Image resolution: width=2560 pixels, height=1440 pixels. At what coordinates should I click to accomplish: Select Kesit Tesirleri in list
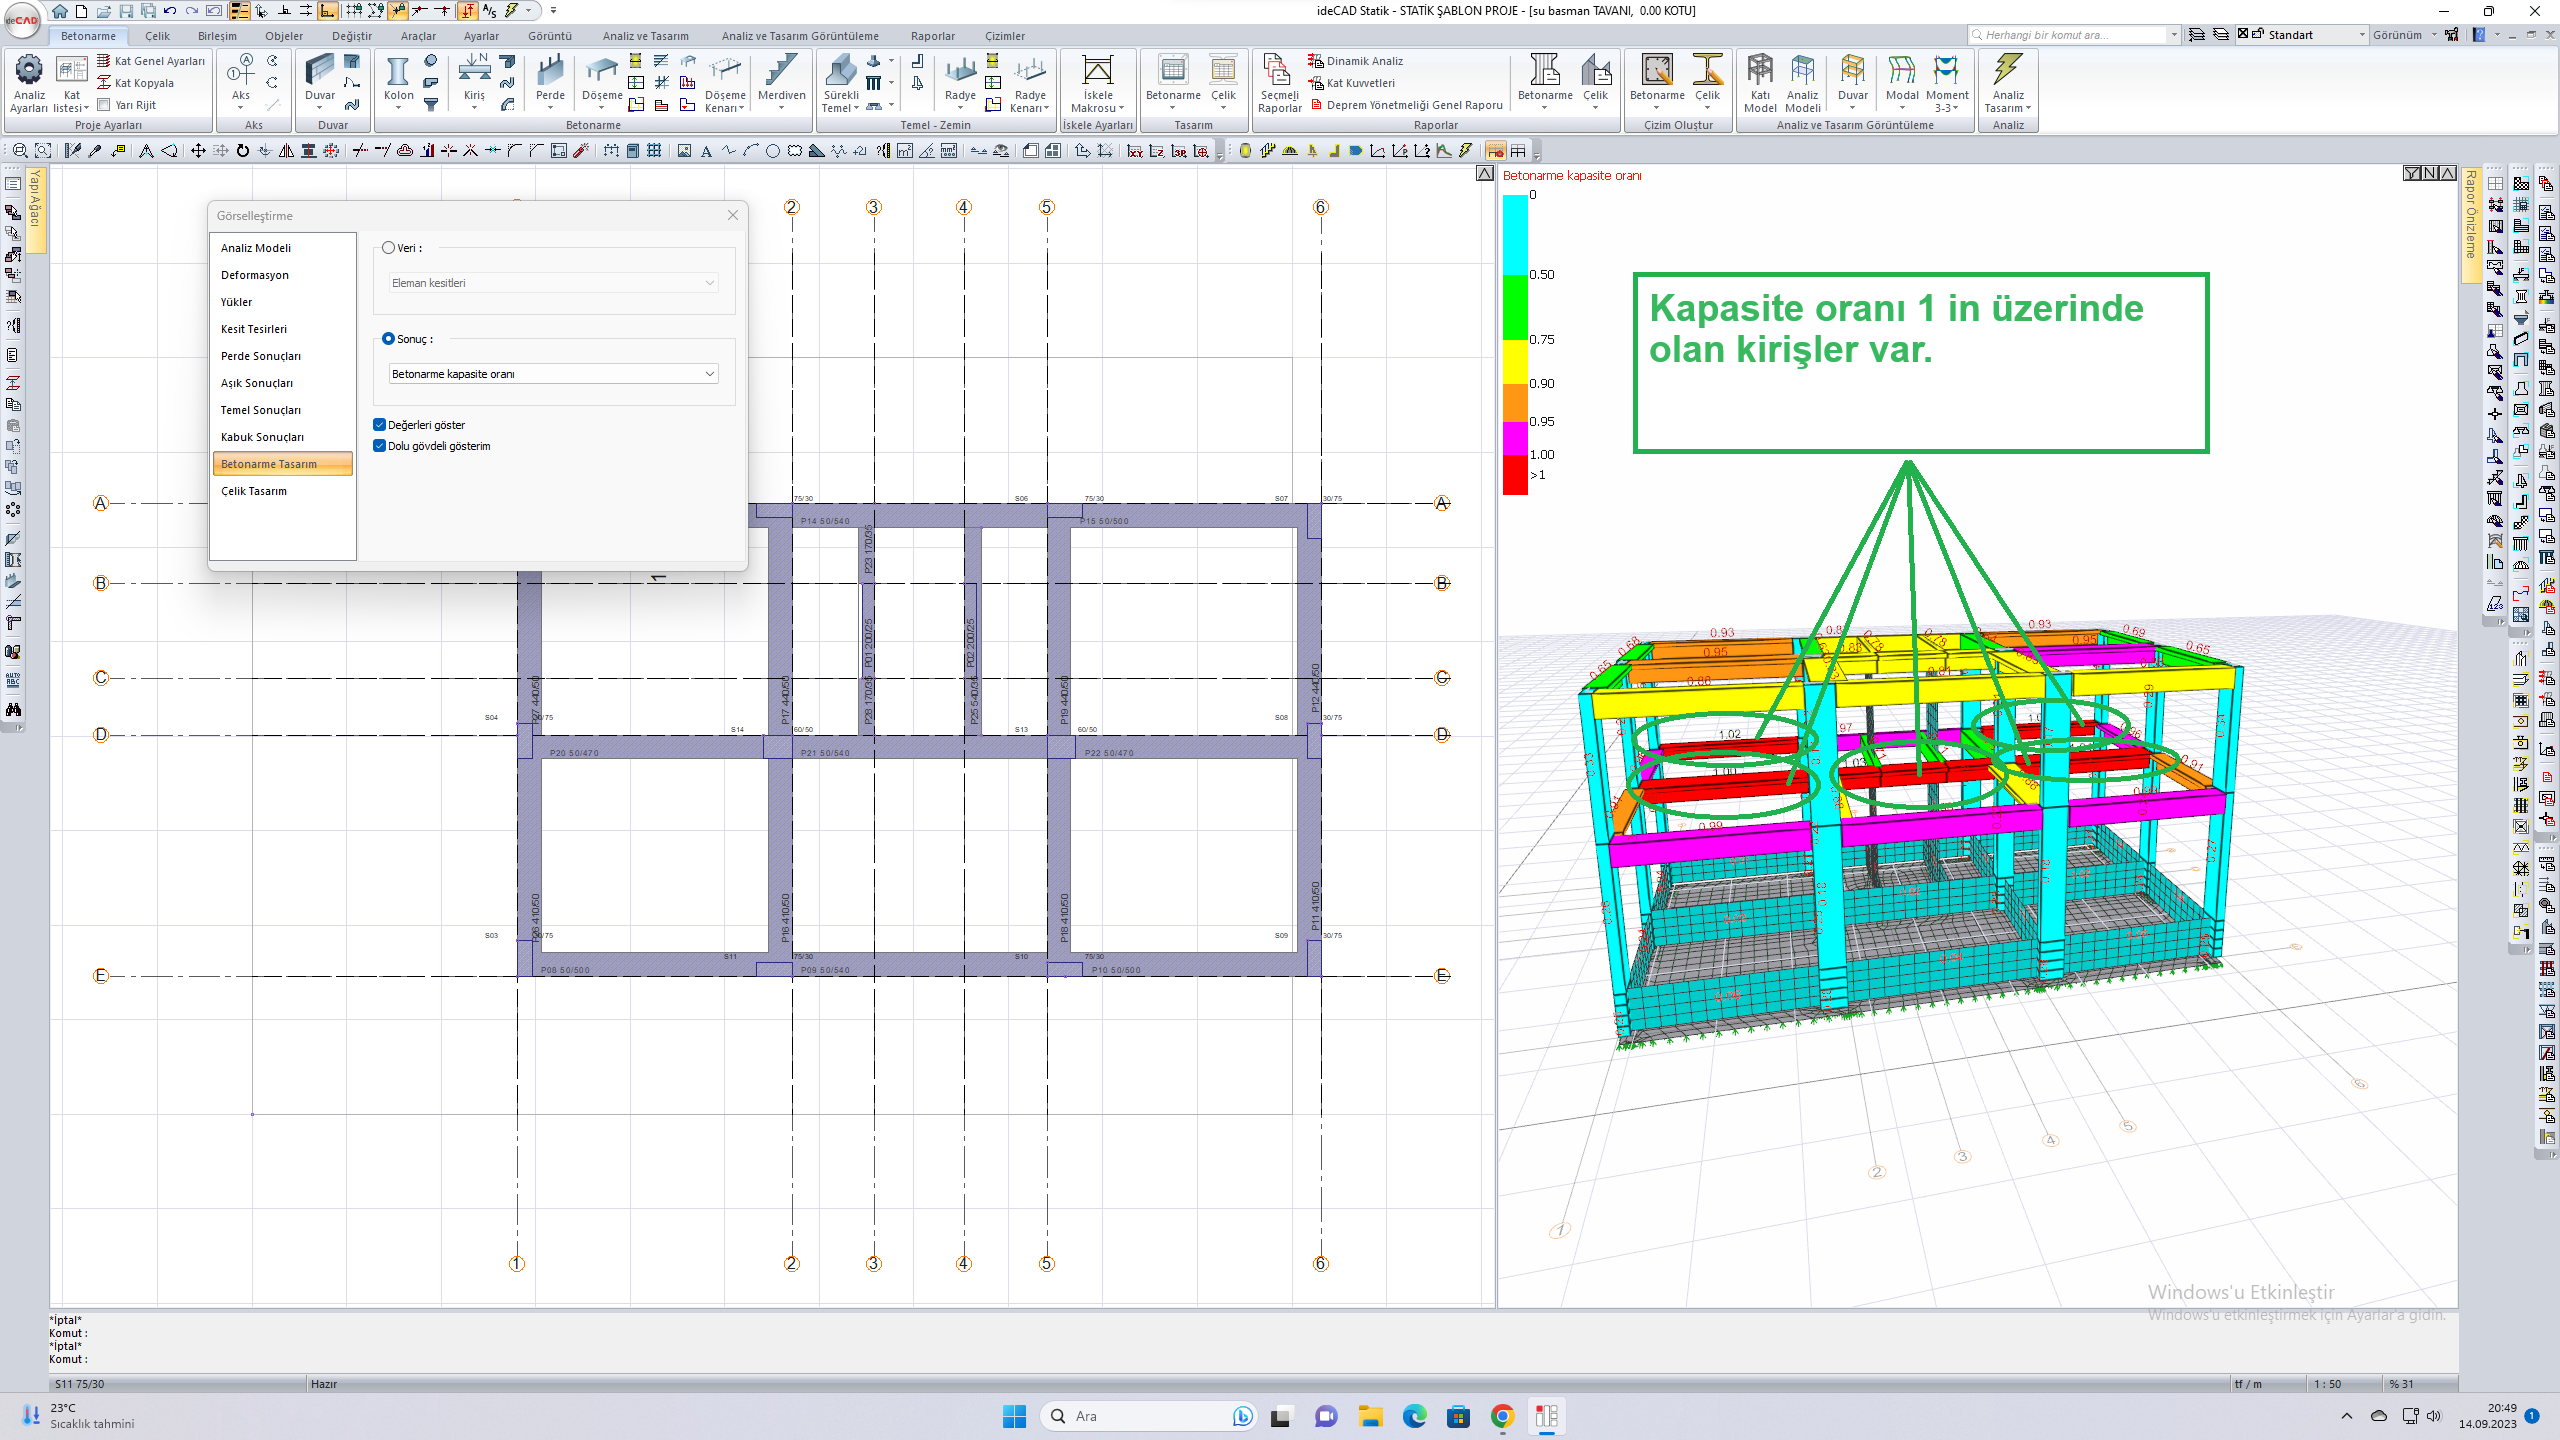(283, 329)
